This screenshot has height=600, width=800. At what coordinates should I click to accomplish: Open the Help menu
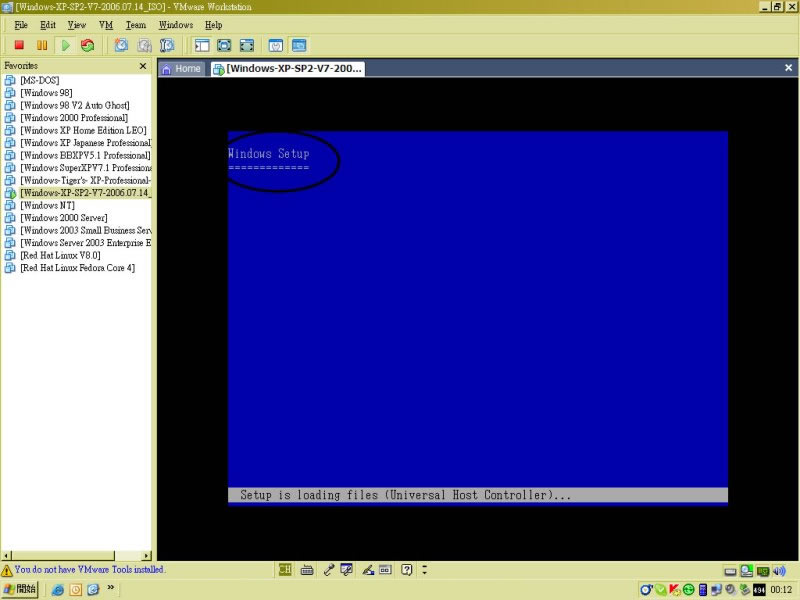point(213,25)
